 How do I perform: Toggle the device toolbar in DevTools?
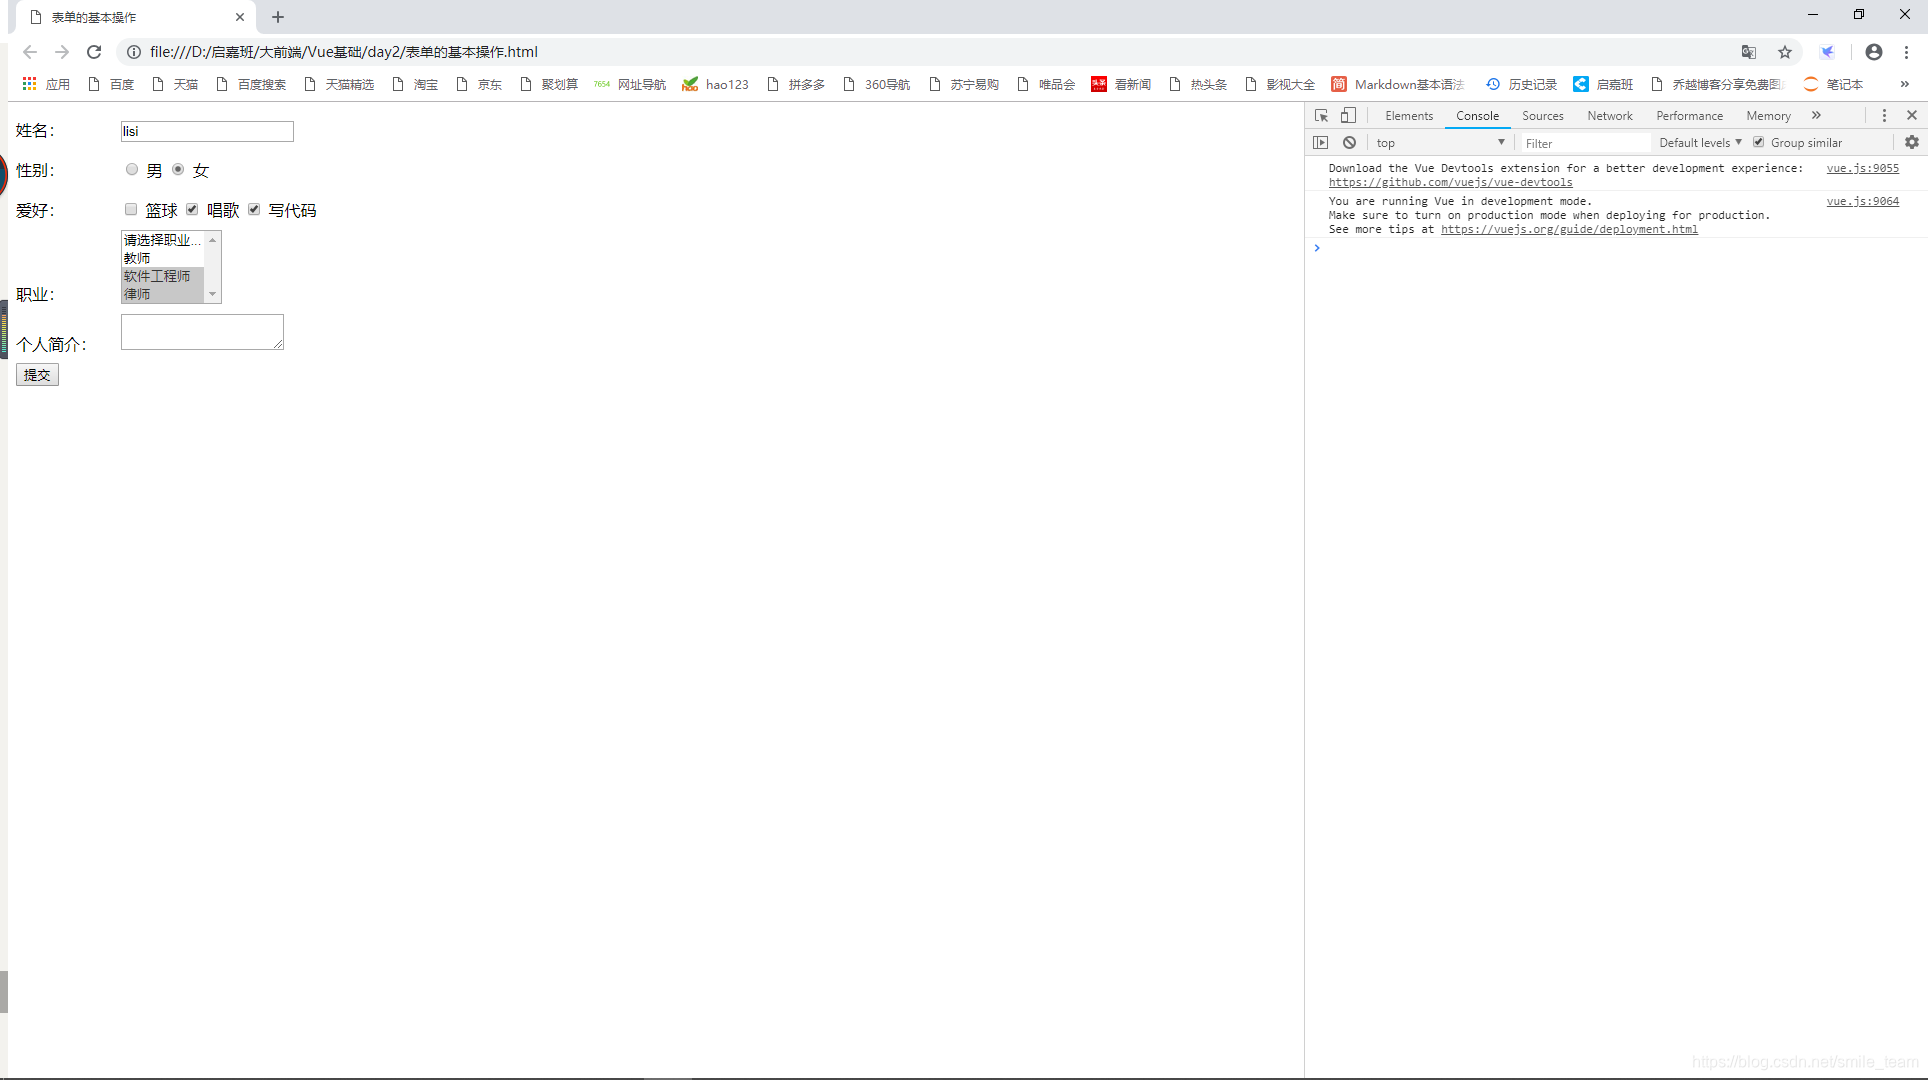pyautogui.click(x=1348, y=115)
